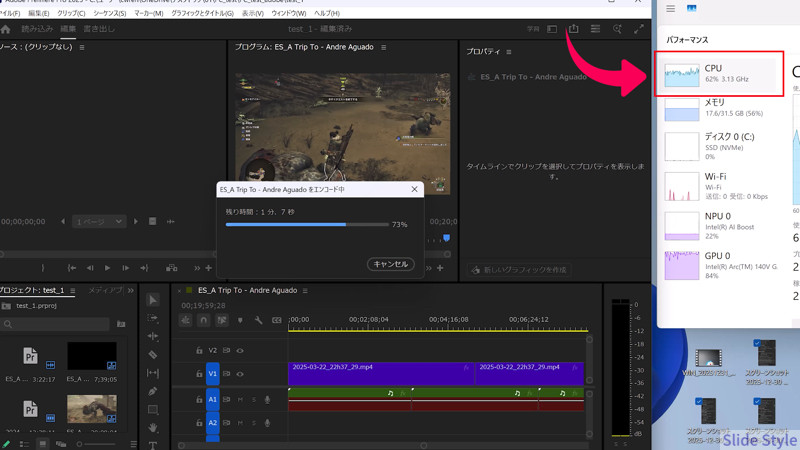Click the Quick Export icon in the header
The height and width of the screenshot is (450, 800).
pos(574,30)
